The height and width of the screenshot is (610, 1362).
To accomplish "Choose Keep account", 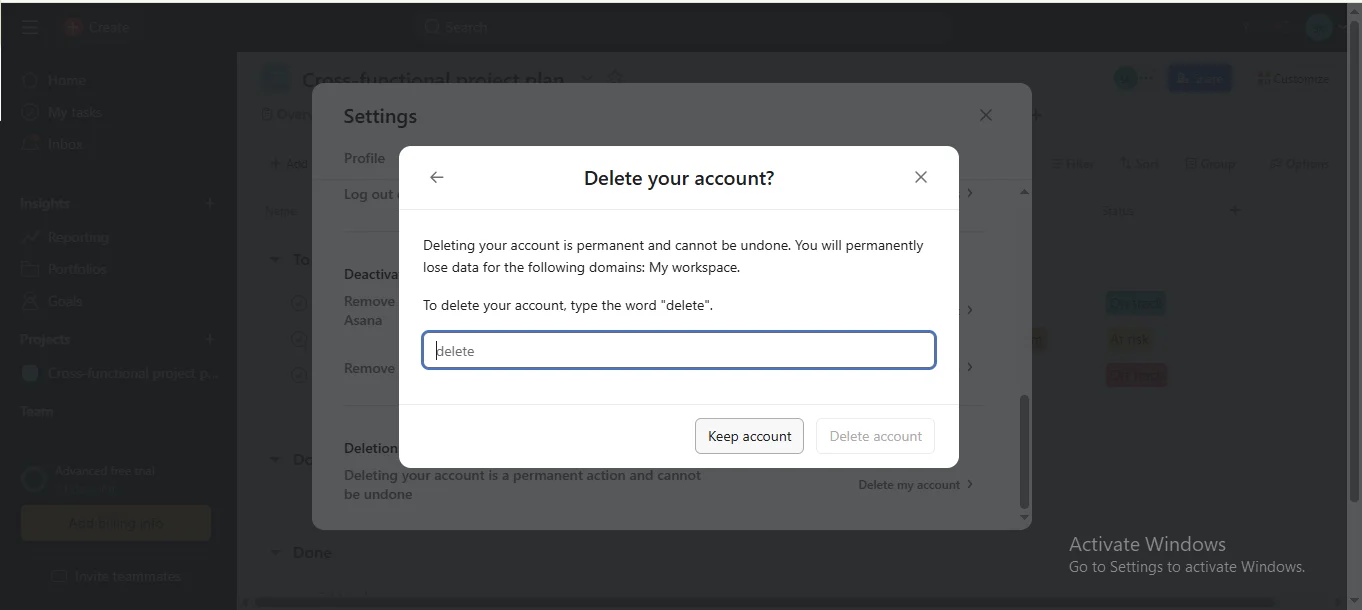I will click(749, 436).
